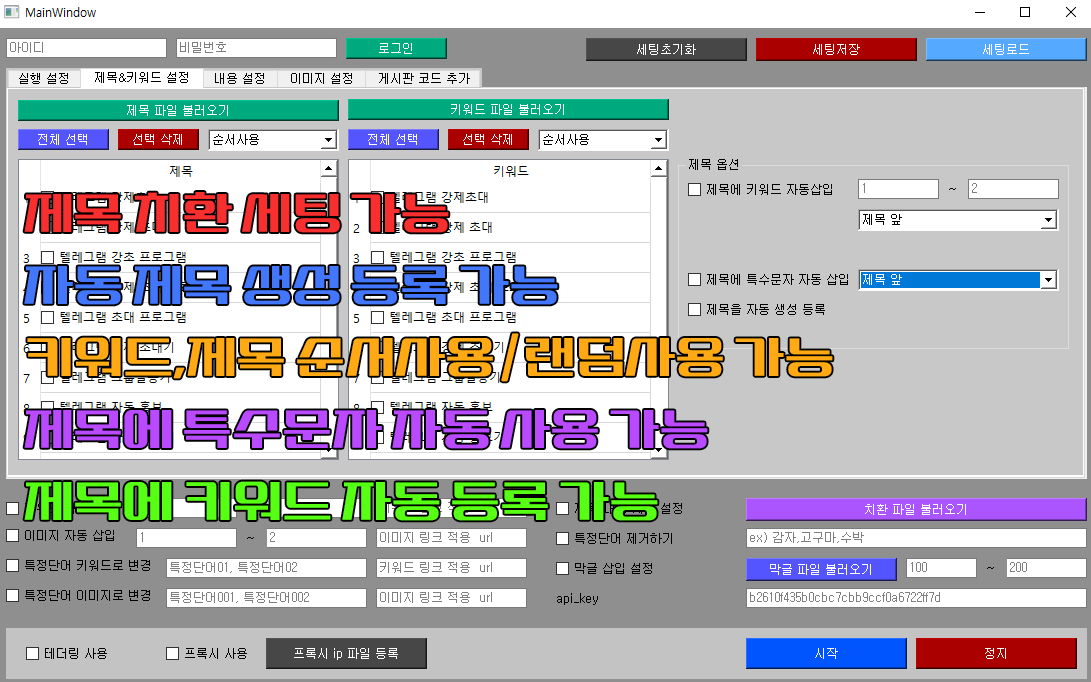Click 프록시 ip 파일 등록 button
Image resolution: width=1091 pixels, height=682 pixels.
point(346,654)
